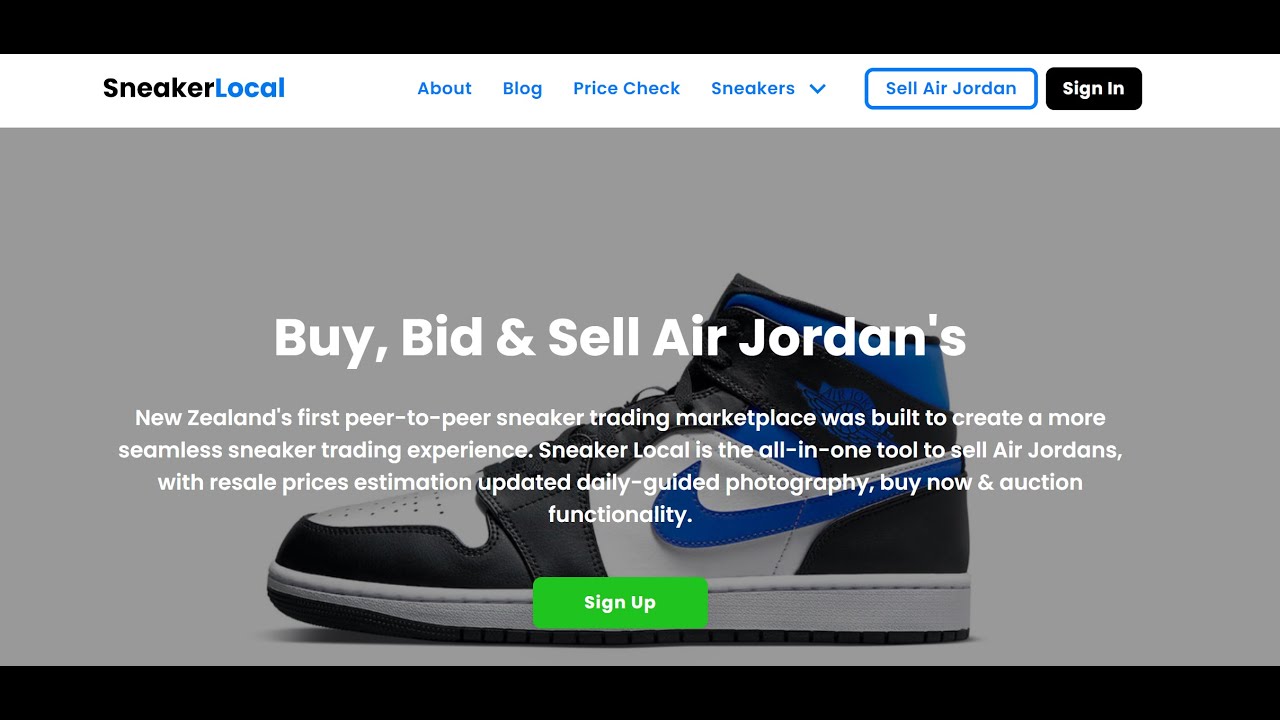Screen dimensions: 1280x720
Task: Click the grey midsole right of Sign Up
Action: [840, 602]
